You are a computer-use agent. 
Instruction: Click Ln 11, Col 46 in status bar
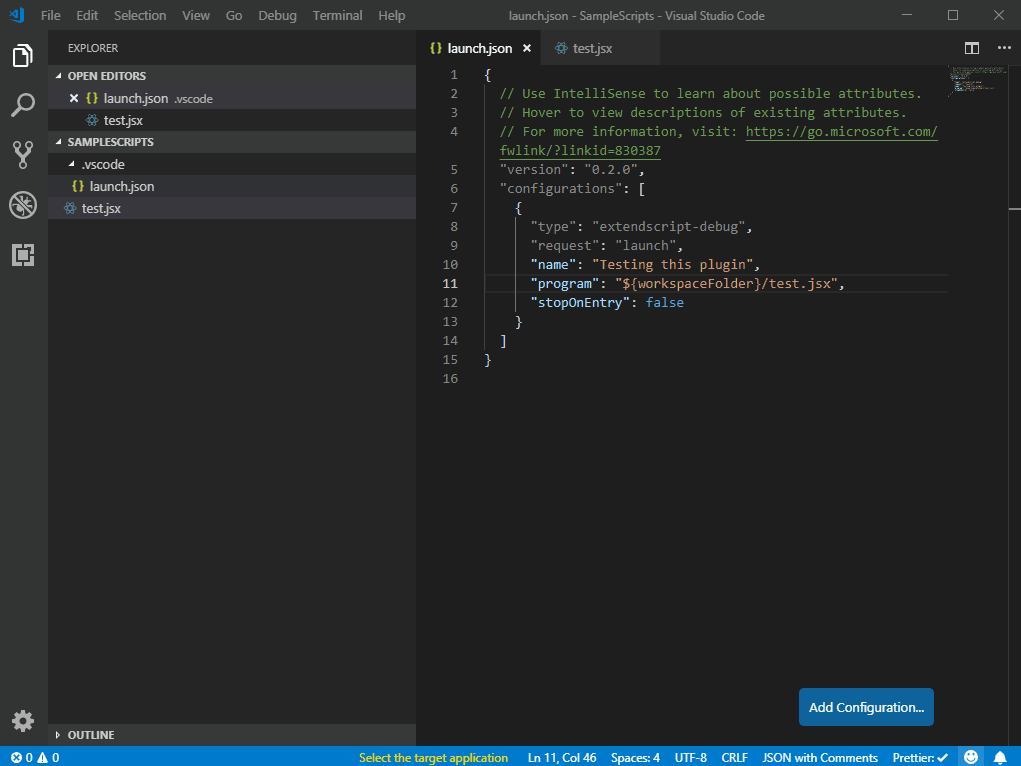[562, 758]
